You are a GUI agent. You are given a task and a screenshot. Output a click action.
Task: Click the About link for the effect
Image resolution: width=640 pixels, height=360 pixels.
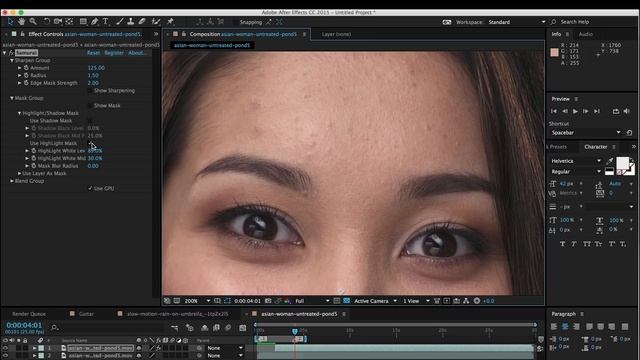coord(136,53)
